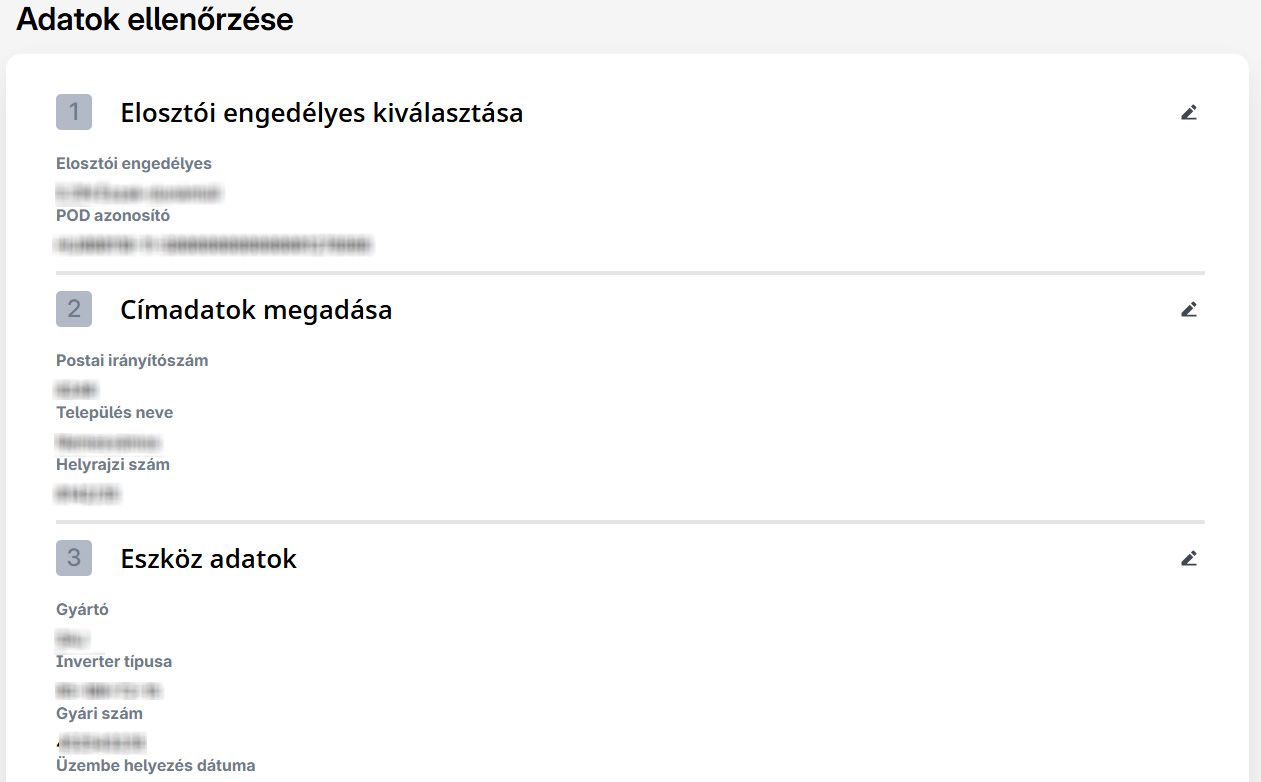Click the pencil icon for Címadatok megadása
The image size is (1261, 782).
point(1188,309)
